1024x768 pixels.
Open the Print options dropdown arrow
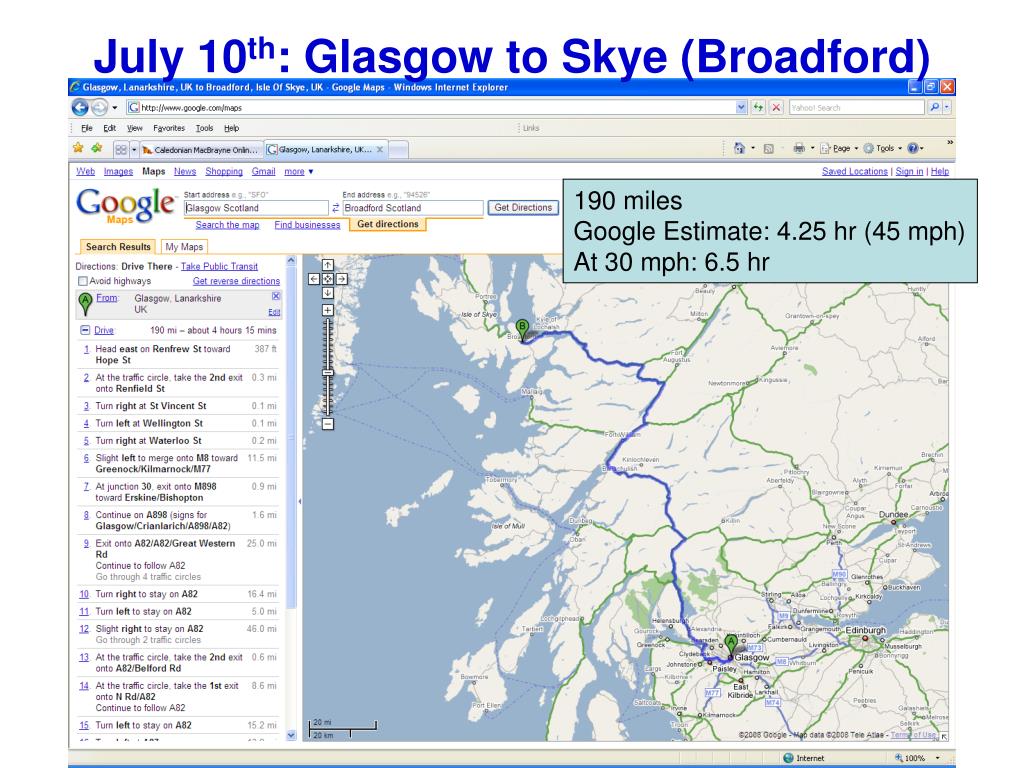[x=812, y=148]
